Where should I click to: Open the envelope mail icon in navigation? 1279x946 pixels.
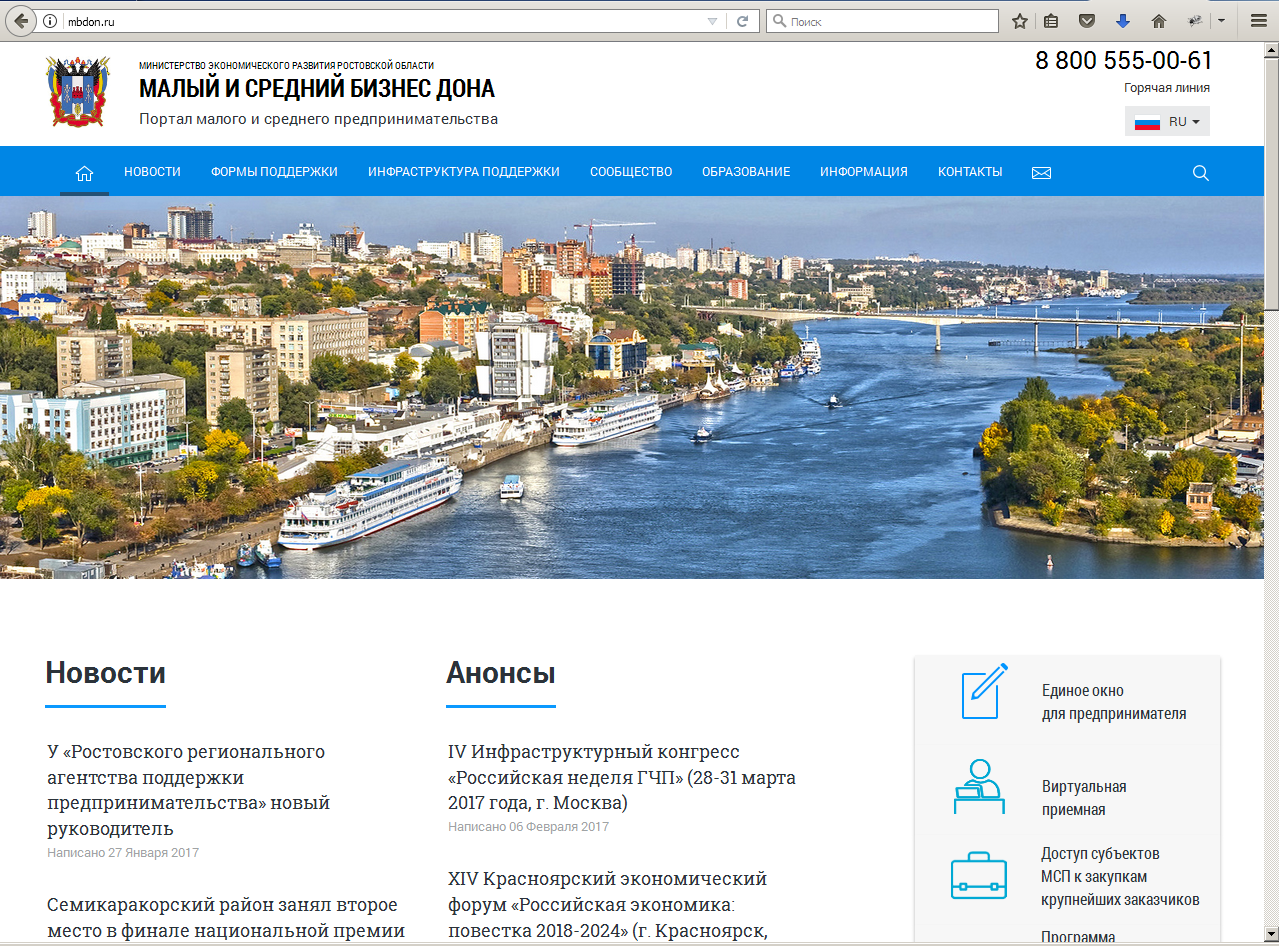(x=1041, y=173)
